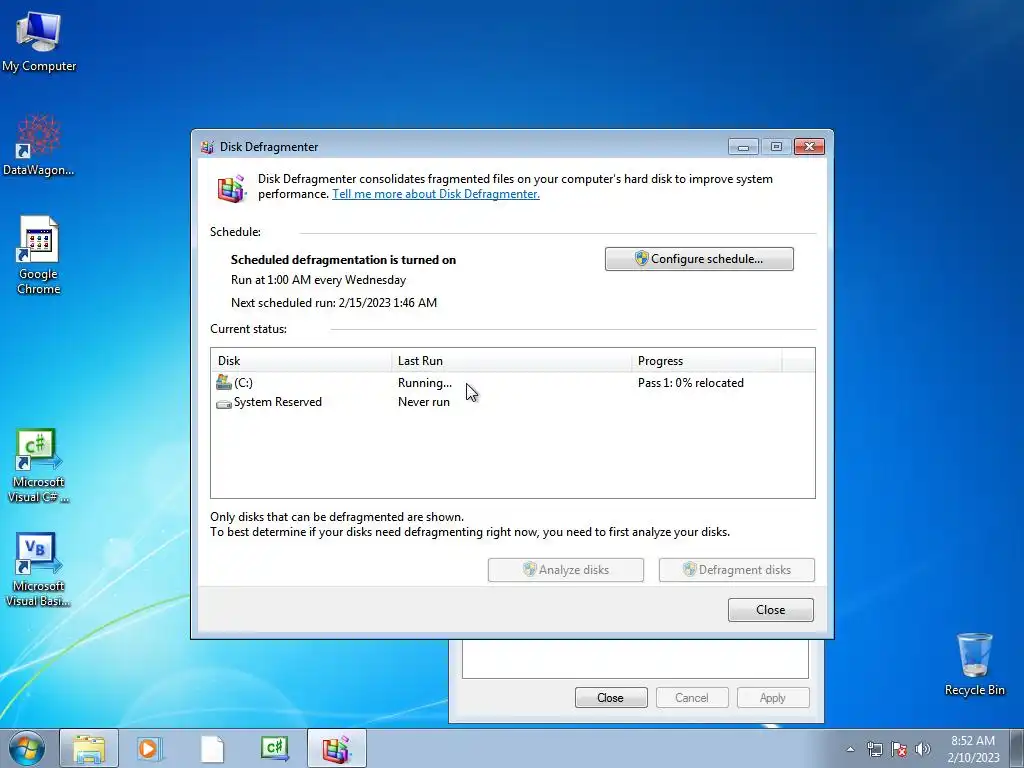Image resolution: width=1024 pixels, height=768 pixels.
Task: Select the '(C:)' disk label
Action: point(243,383)
